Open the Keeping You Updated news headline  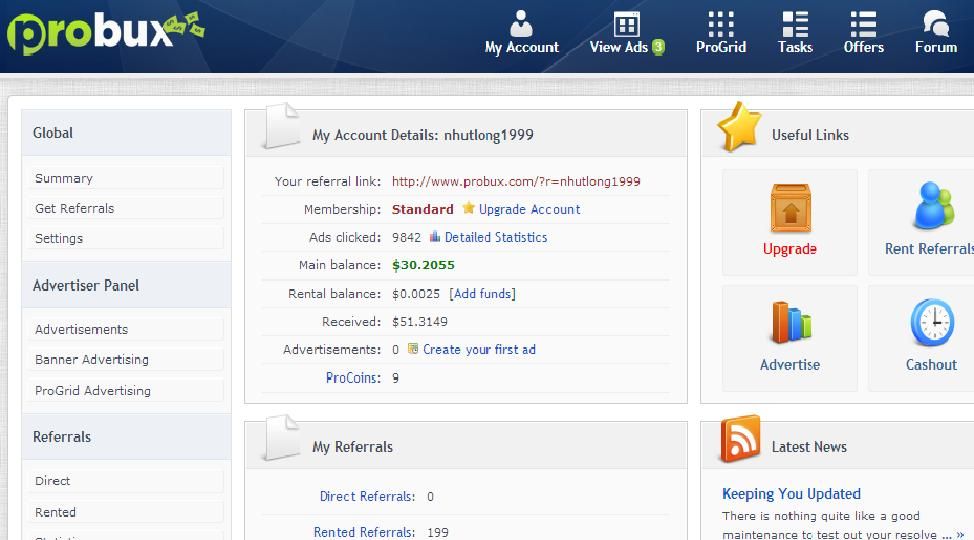coord(791,493)
